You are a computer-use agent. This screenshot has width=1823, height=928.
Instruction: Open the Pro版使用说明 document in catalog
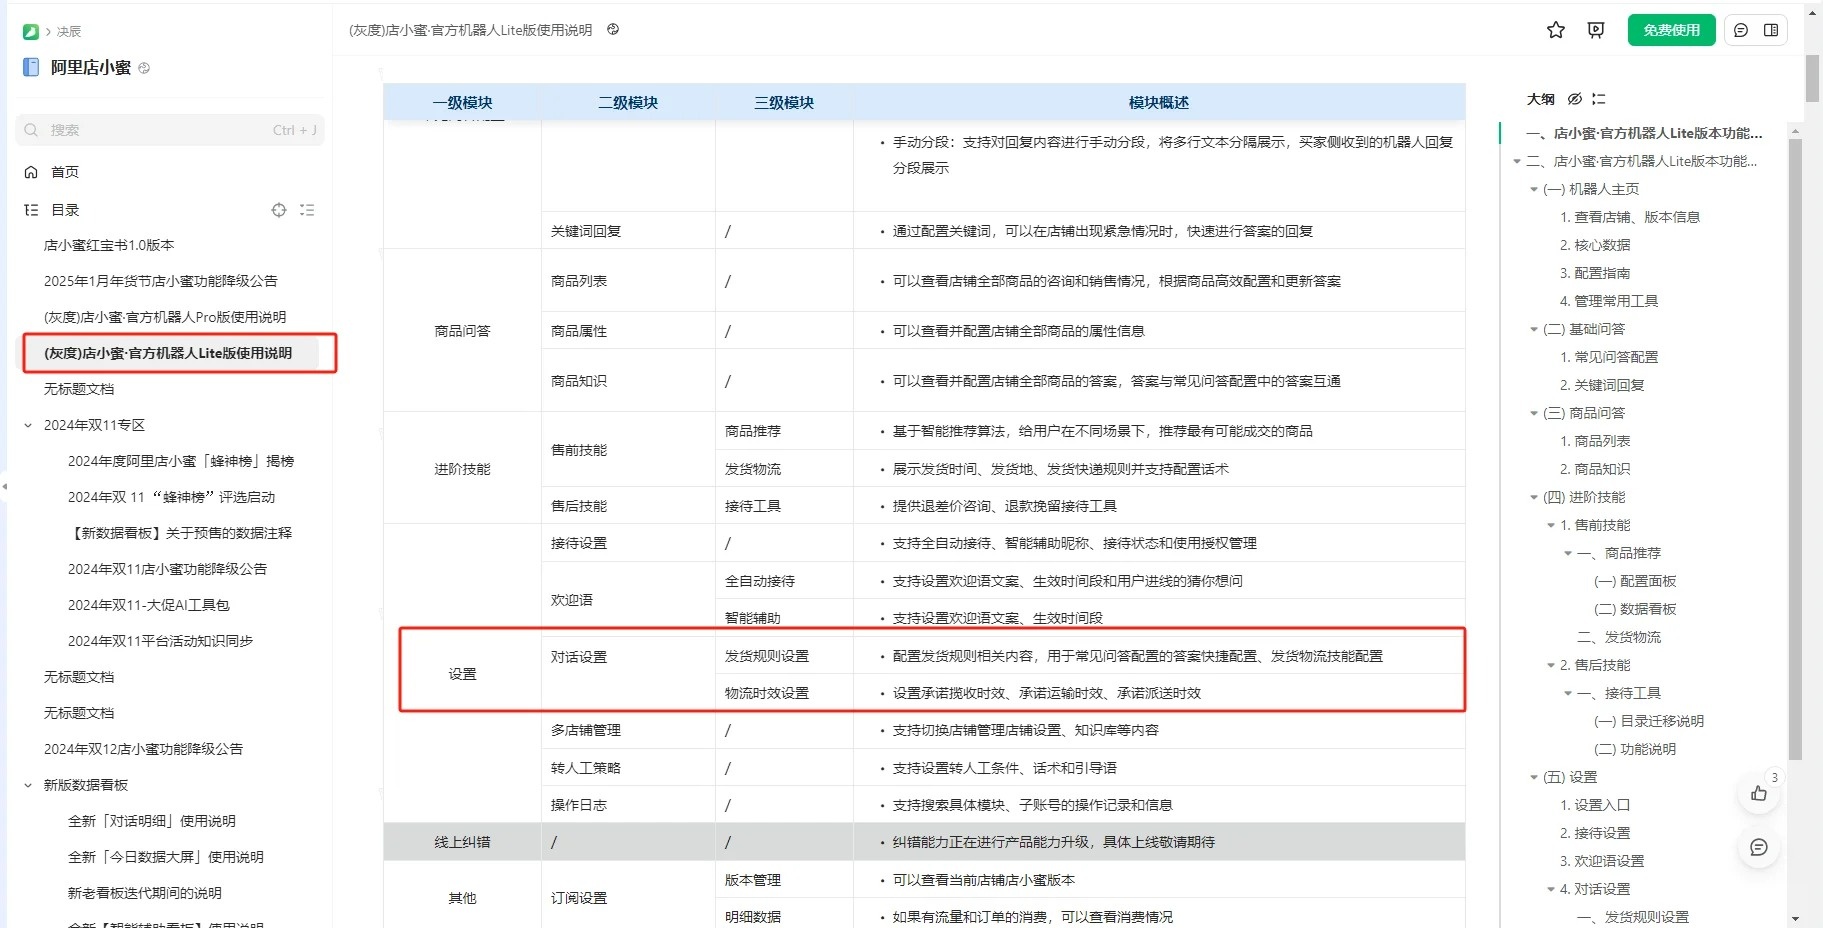click(x=165, y=317)
